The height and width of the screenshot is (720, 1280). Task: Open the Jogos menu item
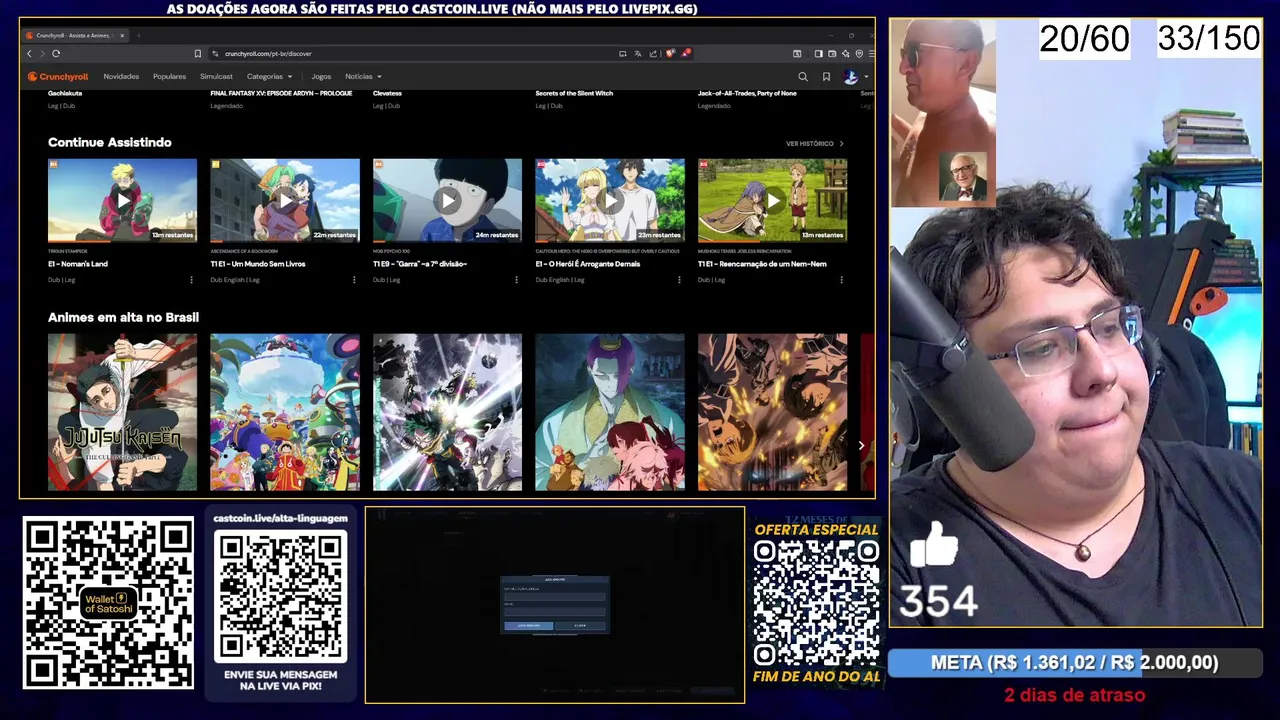click(321, 76)
